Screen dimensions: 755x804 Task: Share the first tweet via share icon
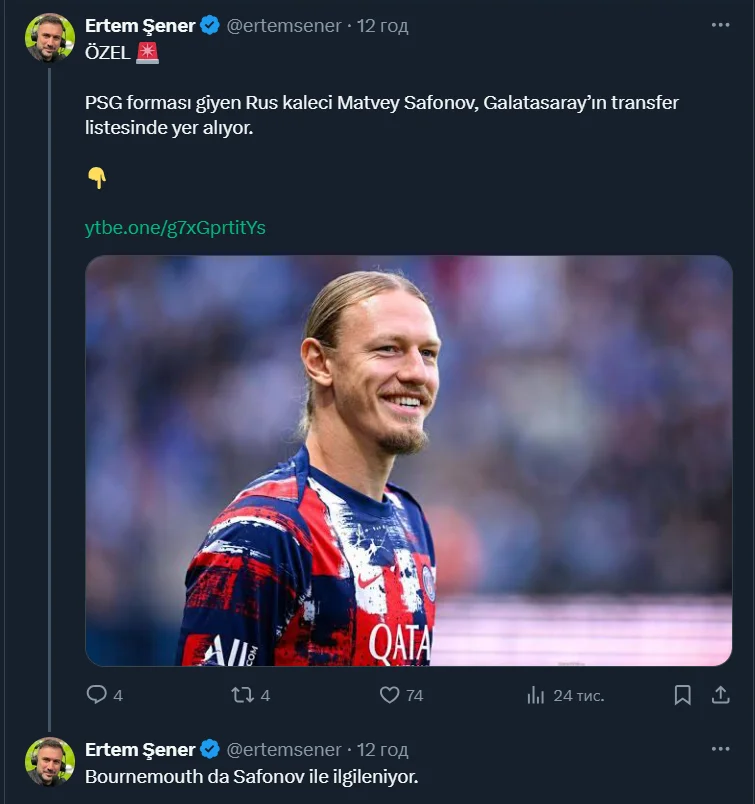[x=720, y=695]
